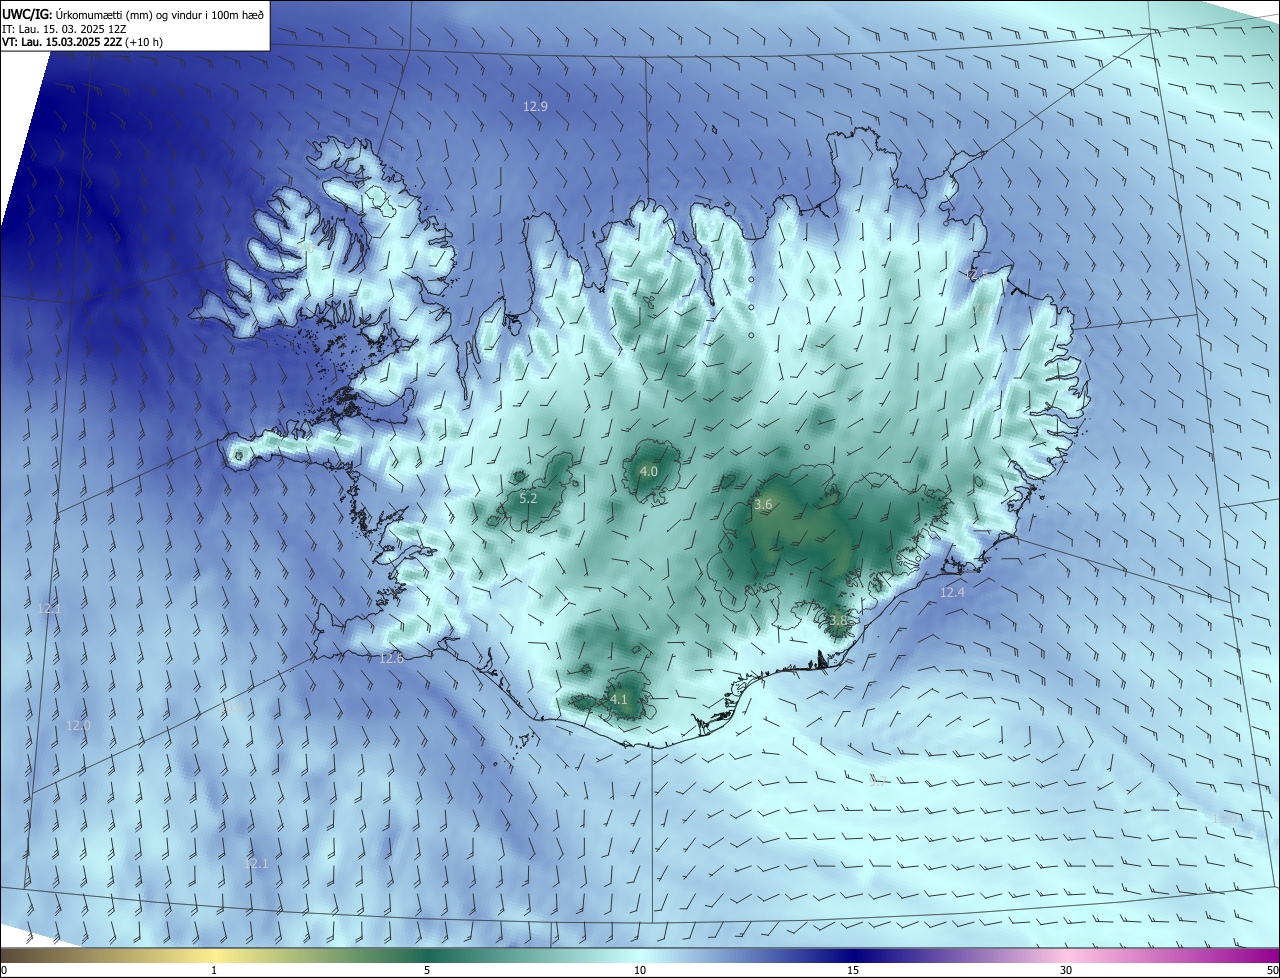
Task: Click the colorbar tick label '30'
Action: (1066, 971)
